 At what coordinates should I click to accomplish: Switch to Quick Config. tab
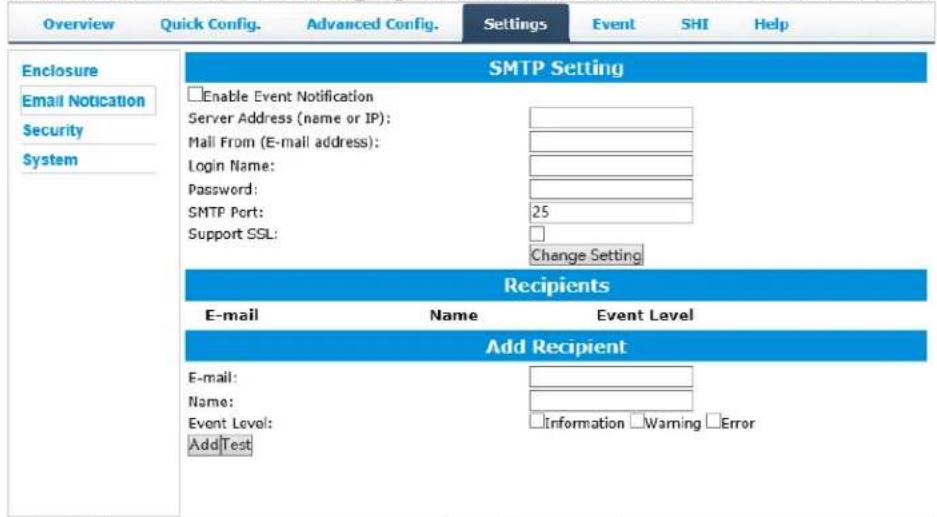pyautogui.click(x=210, y=25)
